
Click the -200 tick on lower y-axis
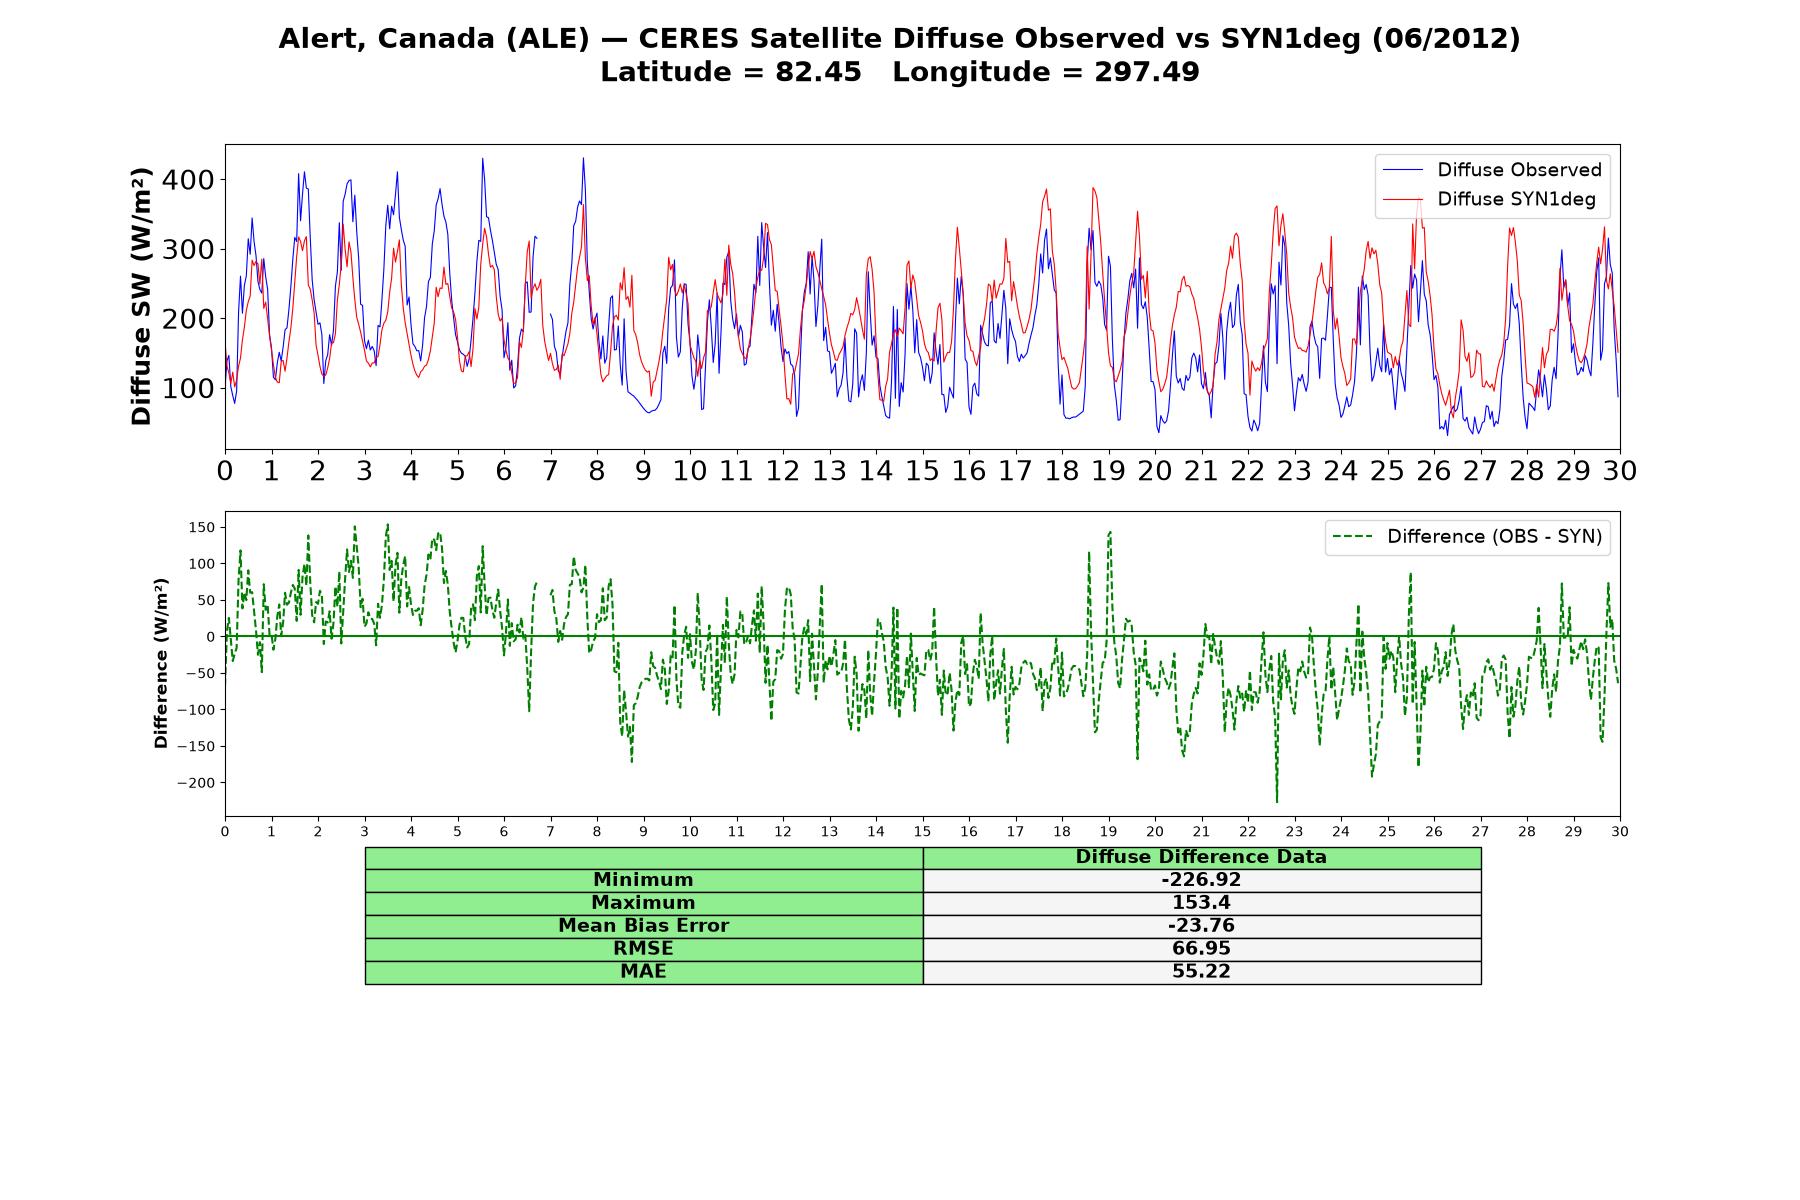[x=196, y=783]
